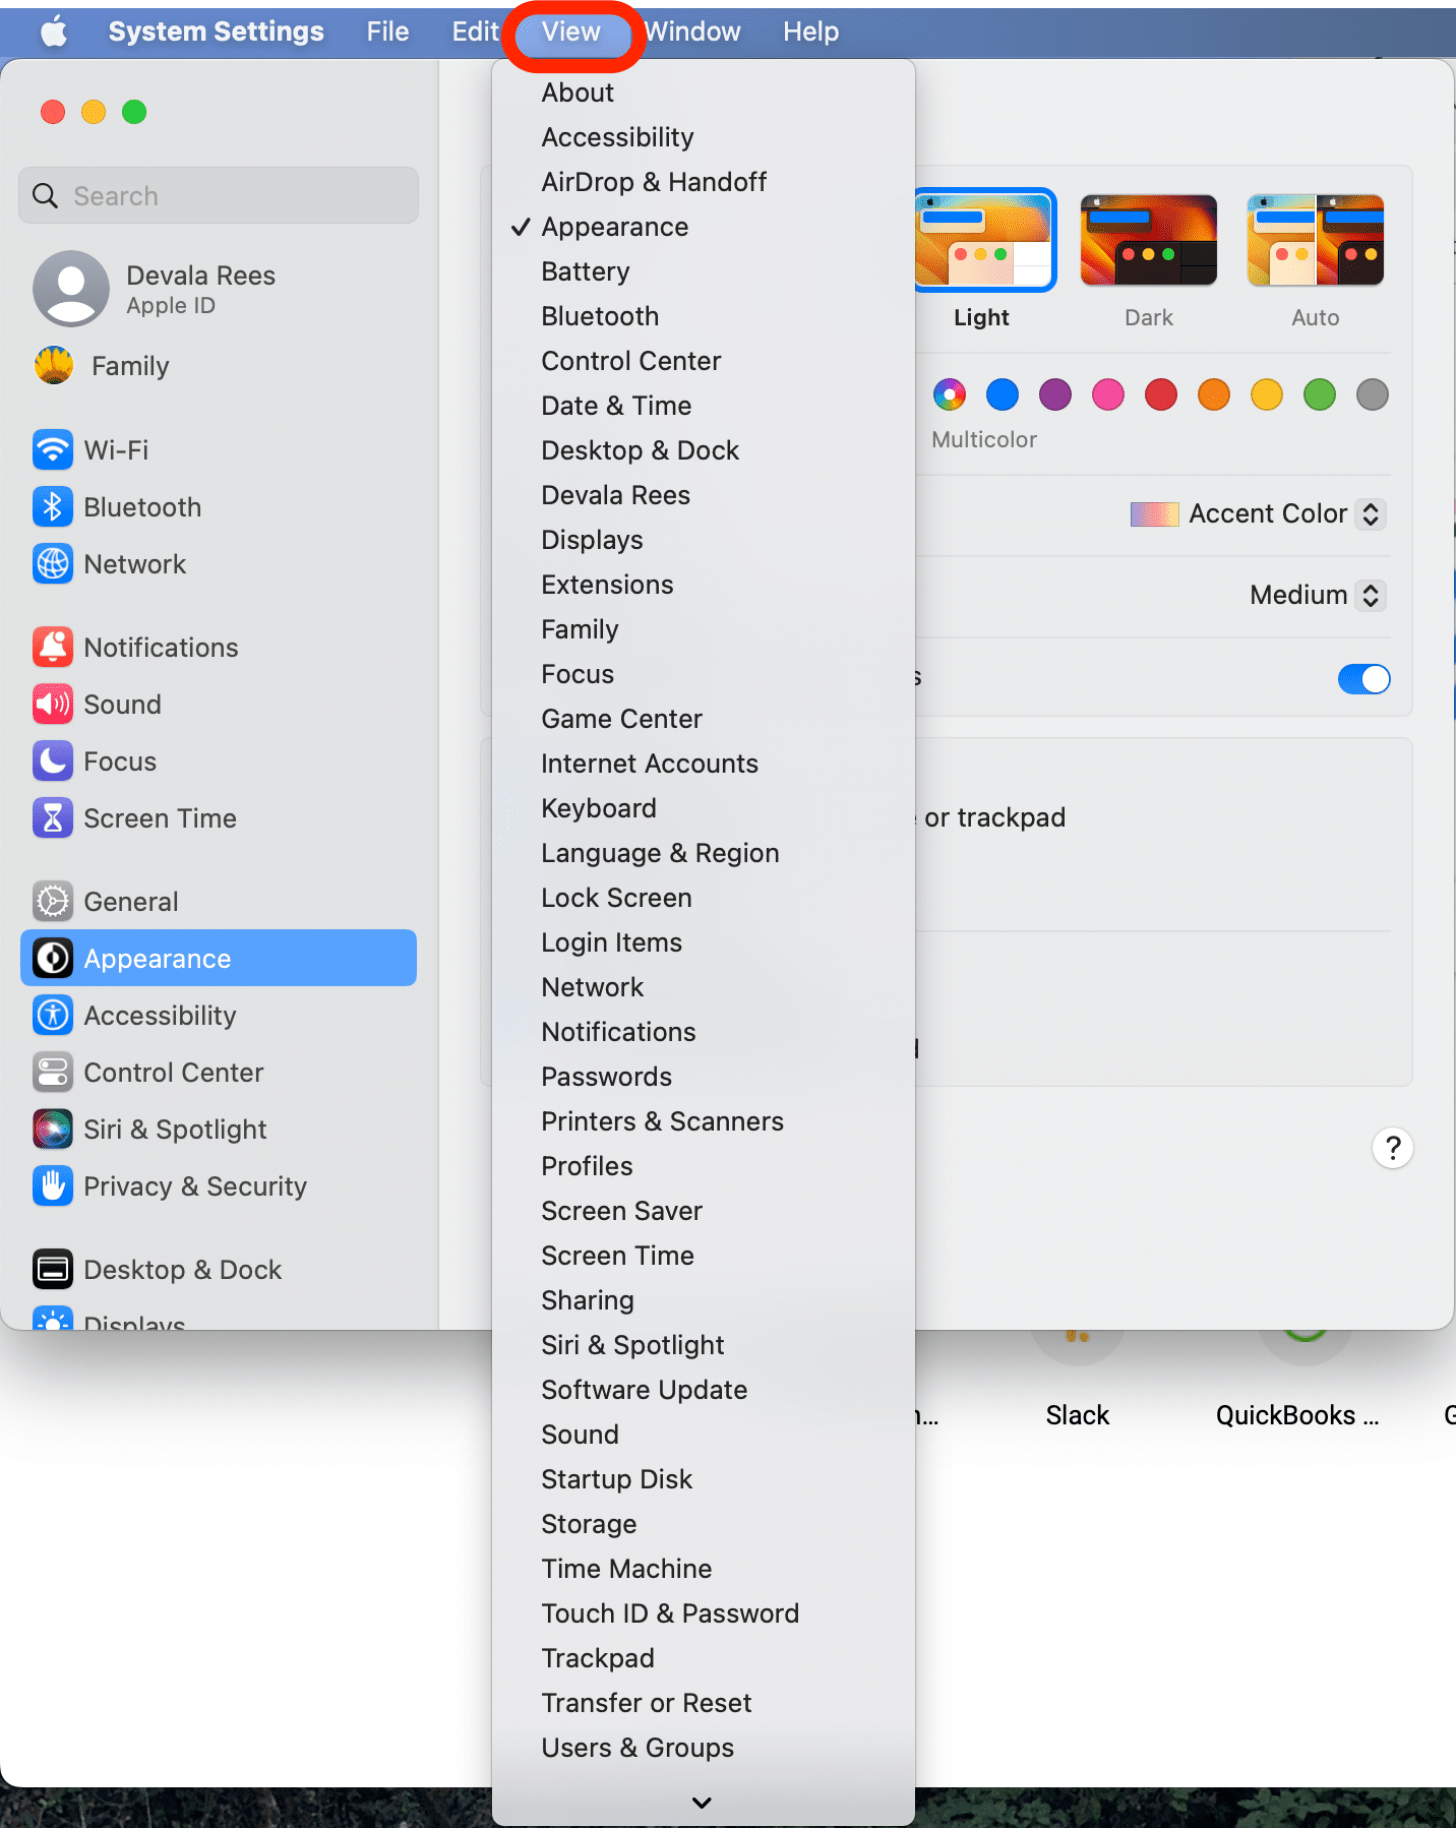Viewport: 1456px width, 1828px height.
Task: Click the Sound speaker icon
Action: pos(52,704)
